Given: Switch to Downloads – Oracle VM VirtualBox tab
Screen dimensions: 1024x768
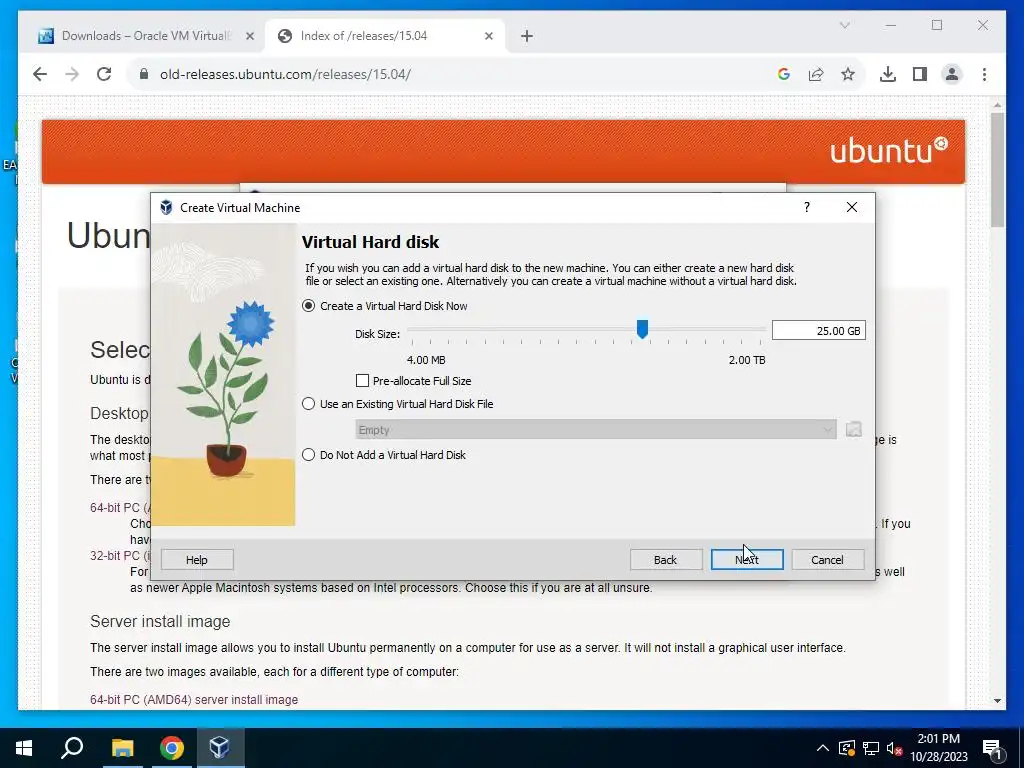Looking at the screenshot, I should (x=145, y=36).
